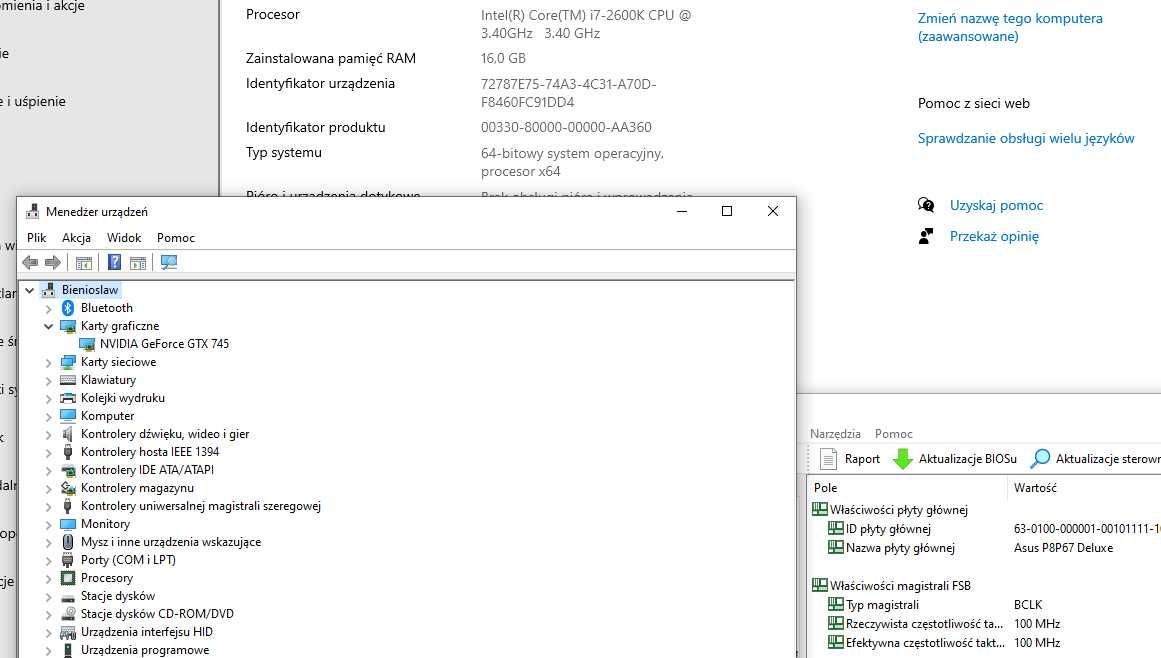Click the blue Help icon in toolbar
This screenshot has width=1161, height=658.
114,262
